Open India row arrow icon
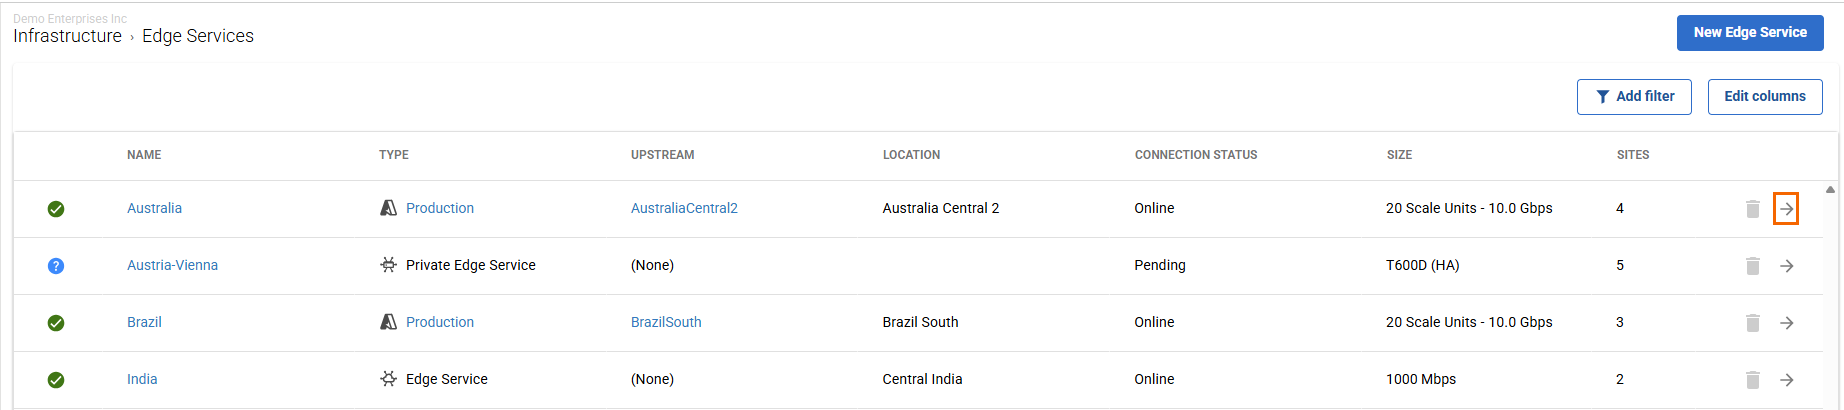This screenshot has height=410, width=1844. 1786,380
